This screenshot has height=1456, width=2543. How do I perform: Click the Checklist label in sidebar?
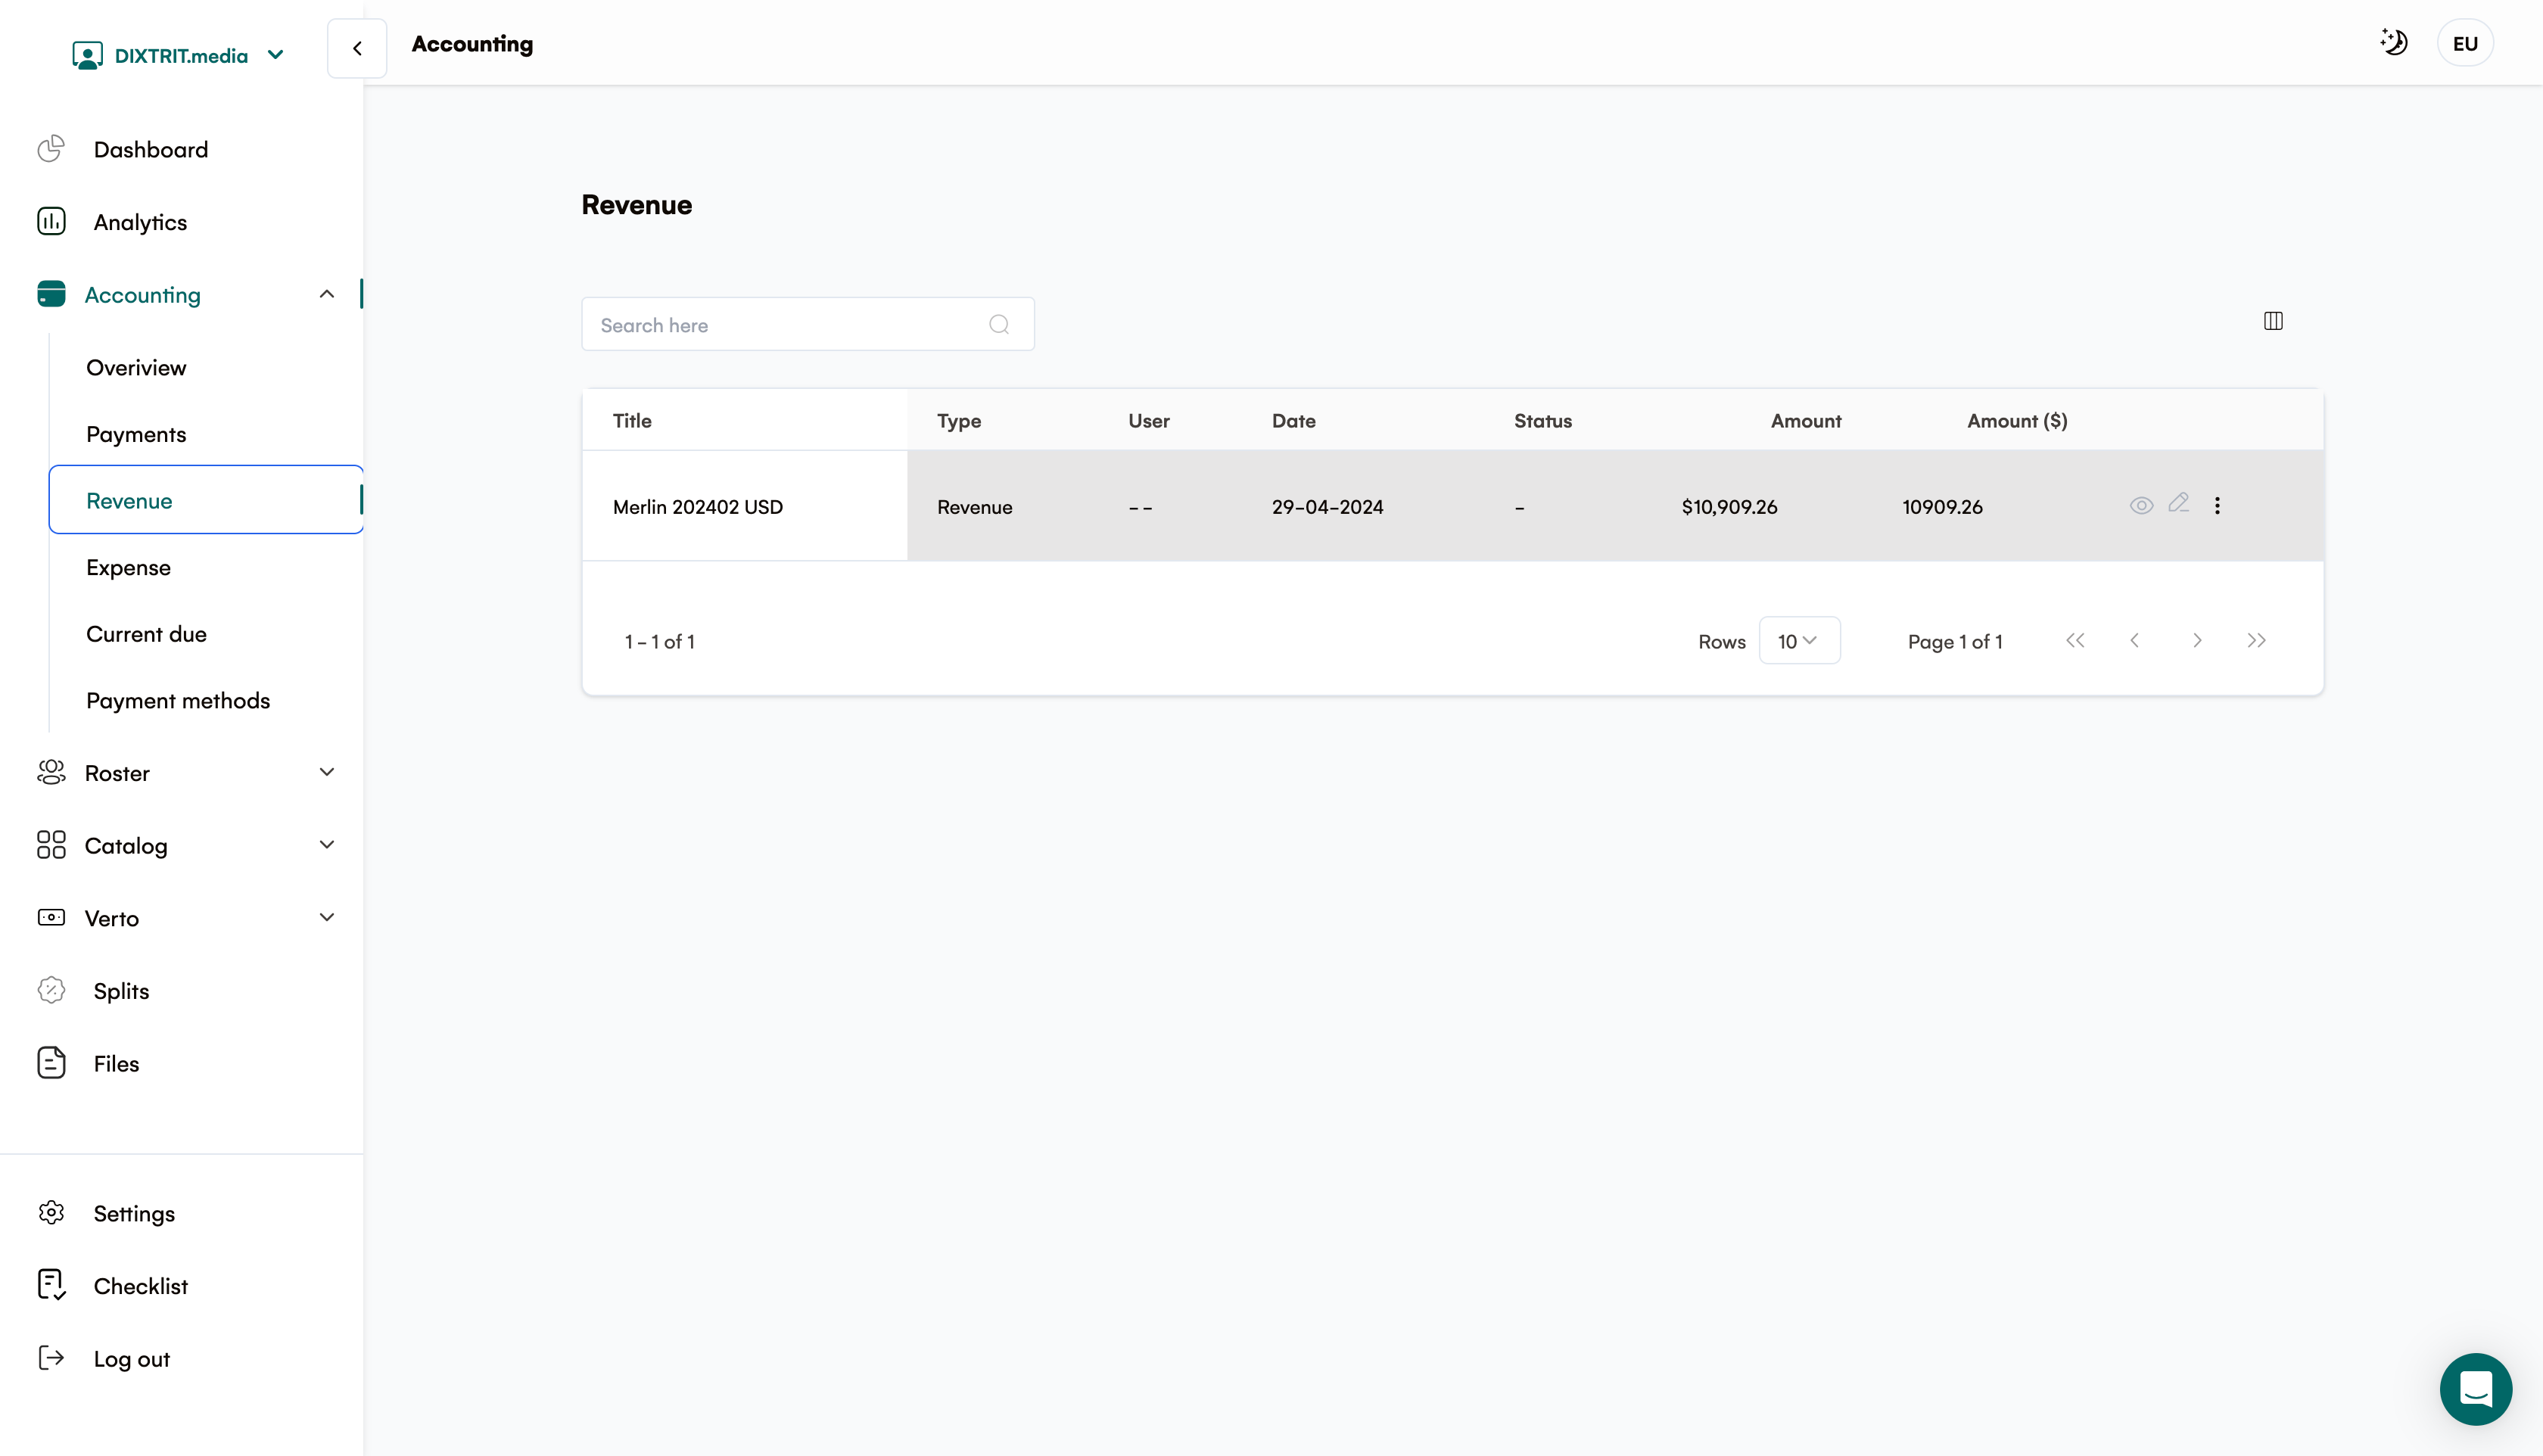pos(141,1286)
